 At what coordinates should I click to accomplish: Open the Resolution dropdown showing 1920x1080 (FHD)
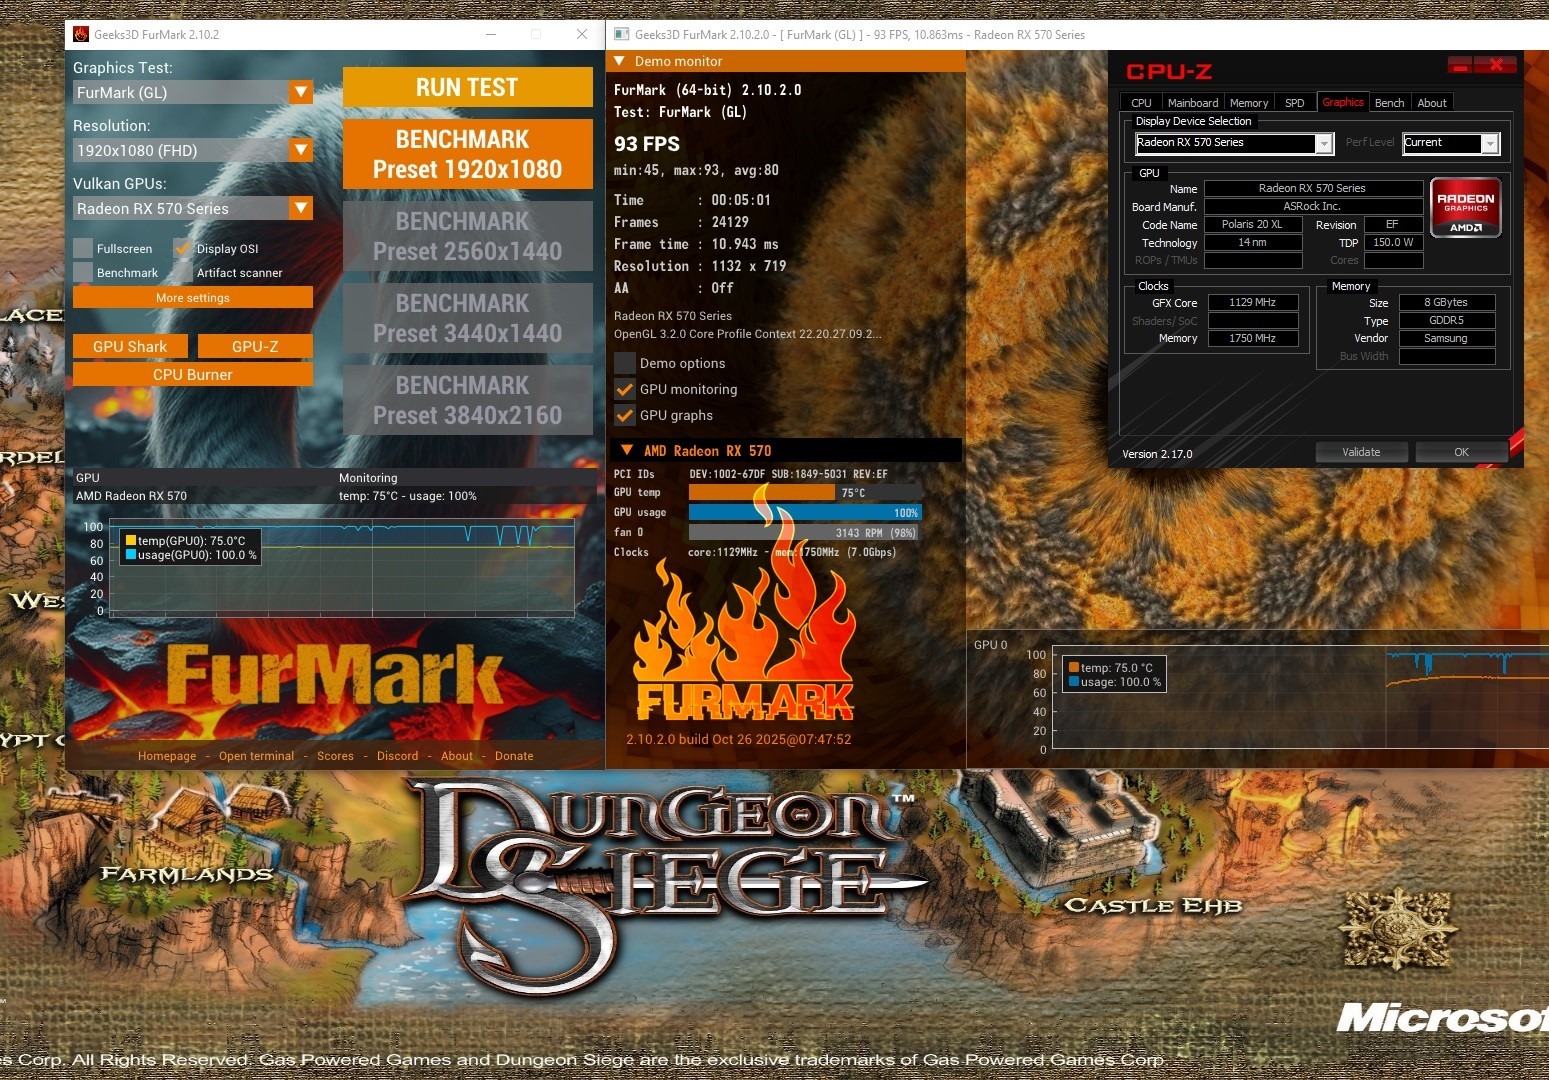point(193,150)
